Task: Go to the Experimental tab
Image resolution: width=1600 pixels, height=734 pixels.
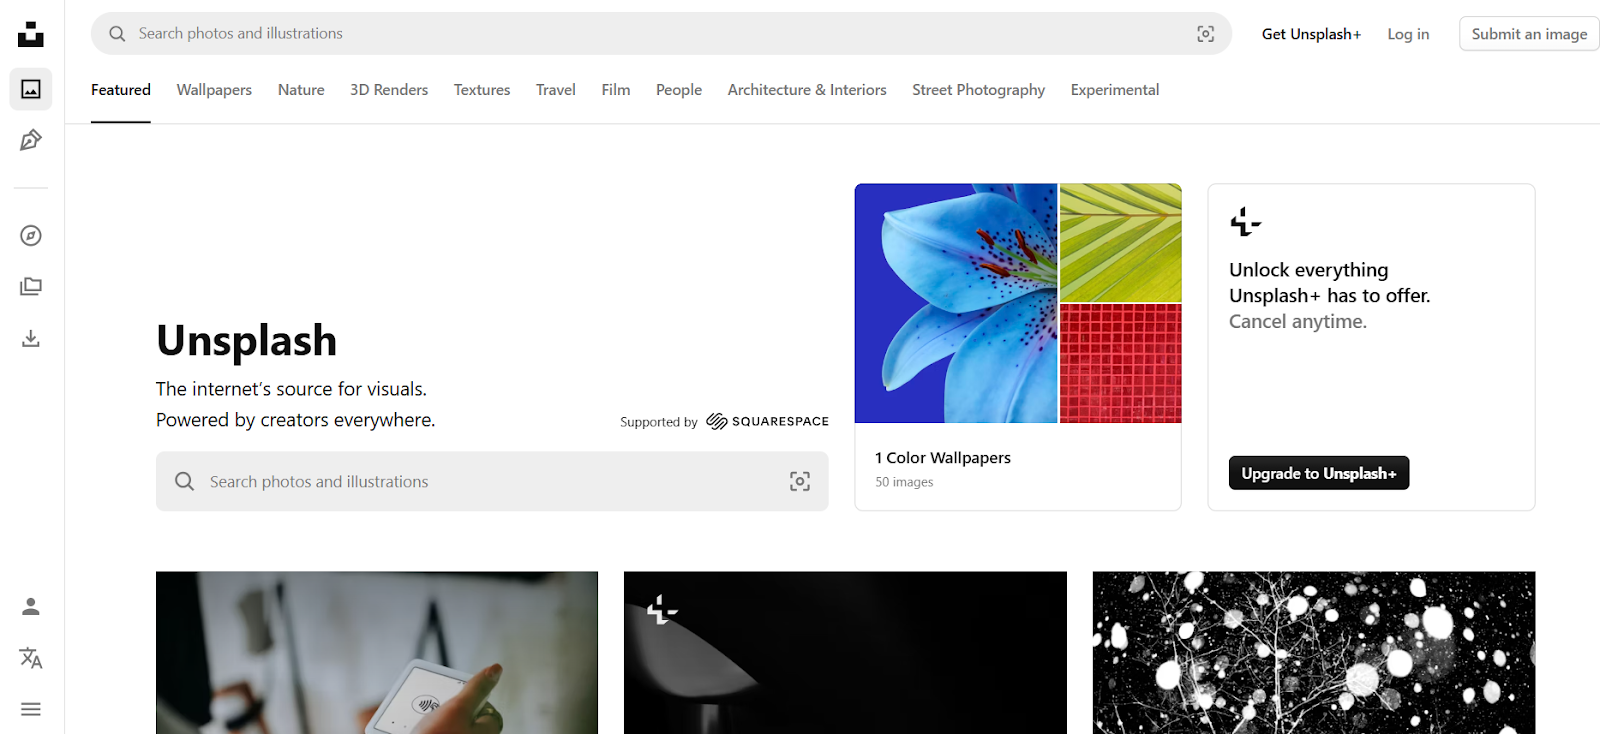Action: (1115, 90)
